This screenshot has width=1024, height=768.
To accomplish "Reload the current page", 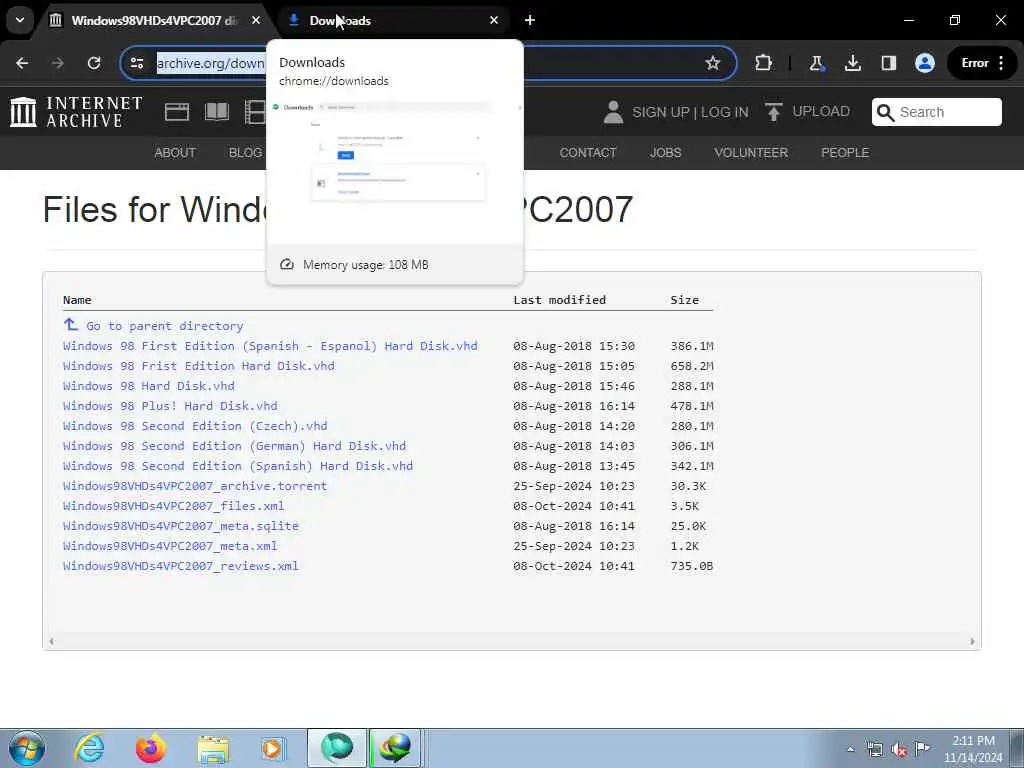I will coord(94,63).
